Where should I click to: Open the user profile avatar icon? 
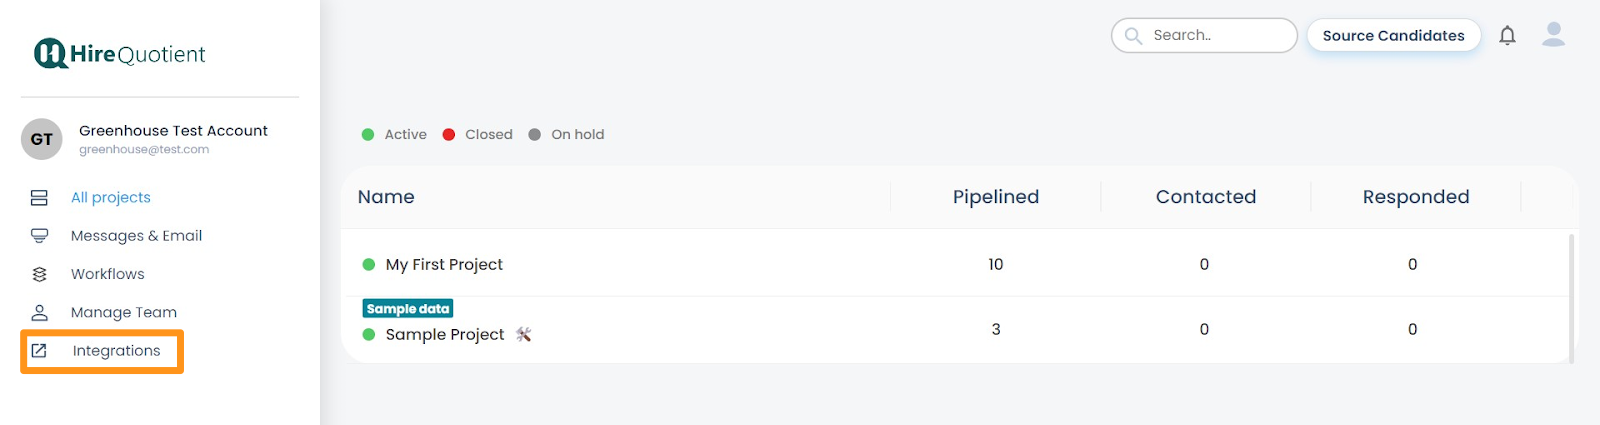1553,35
